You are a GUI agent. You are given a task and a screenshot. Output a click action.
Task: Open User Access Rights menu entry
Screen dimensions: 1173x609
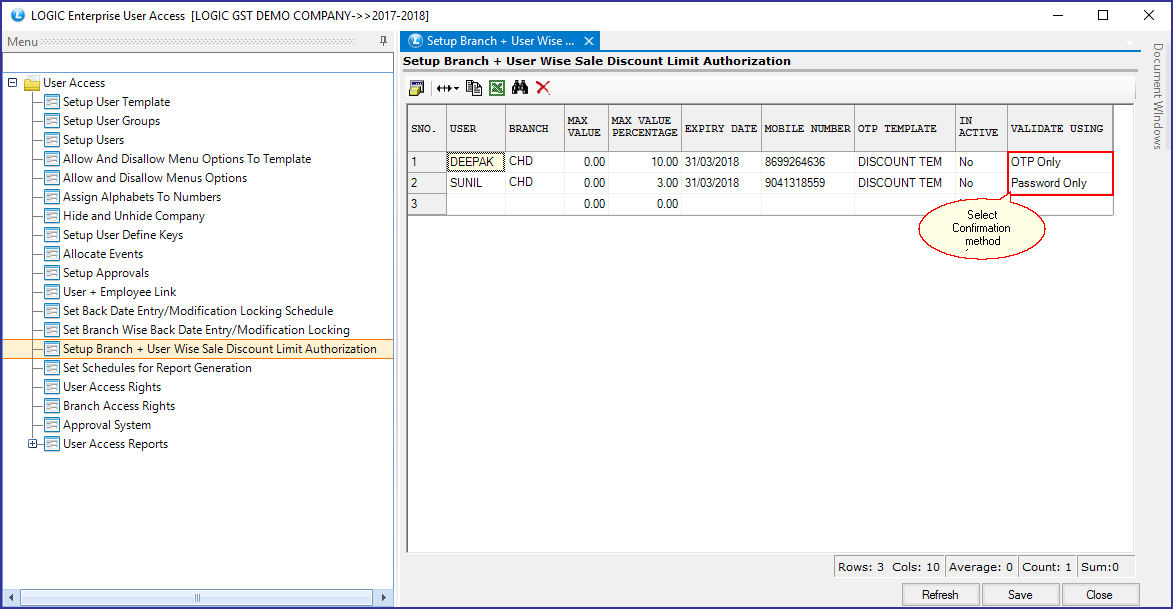(x=112, y=387)
